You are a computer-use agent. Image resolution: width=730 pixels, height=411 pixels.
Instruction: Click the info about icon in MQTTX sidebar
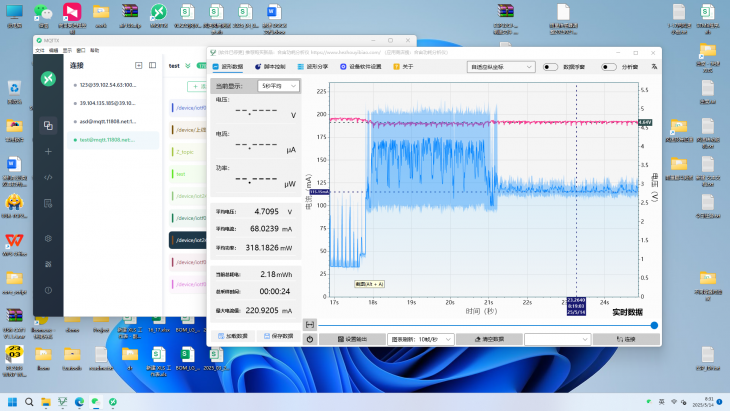[48, 290]
